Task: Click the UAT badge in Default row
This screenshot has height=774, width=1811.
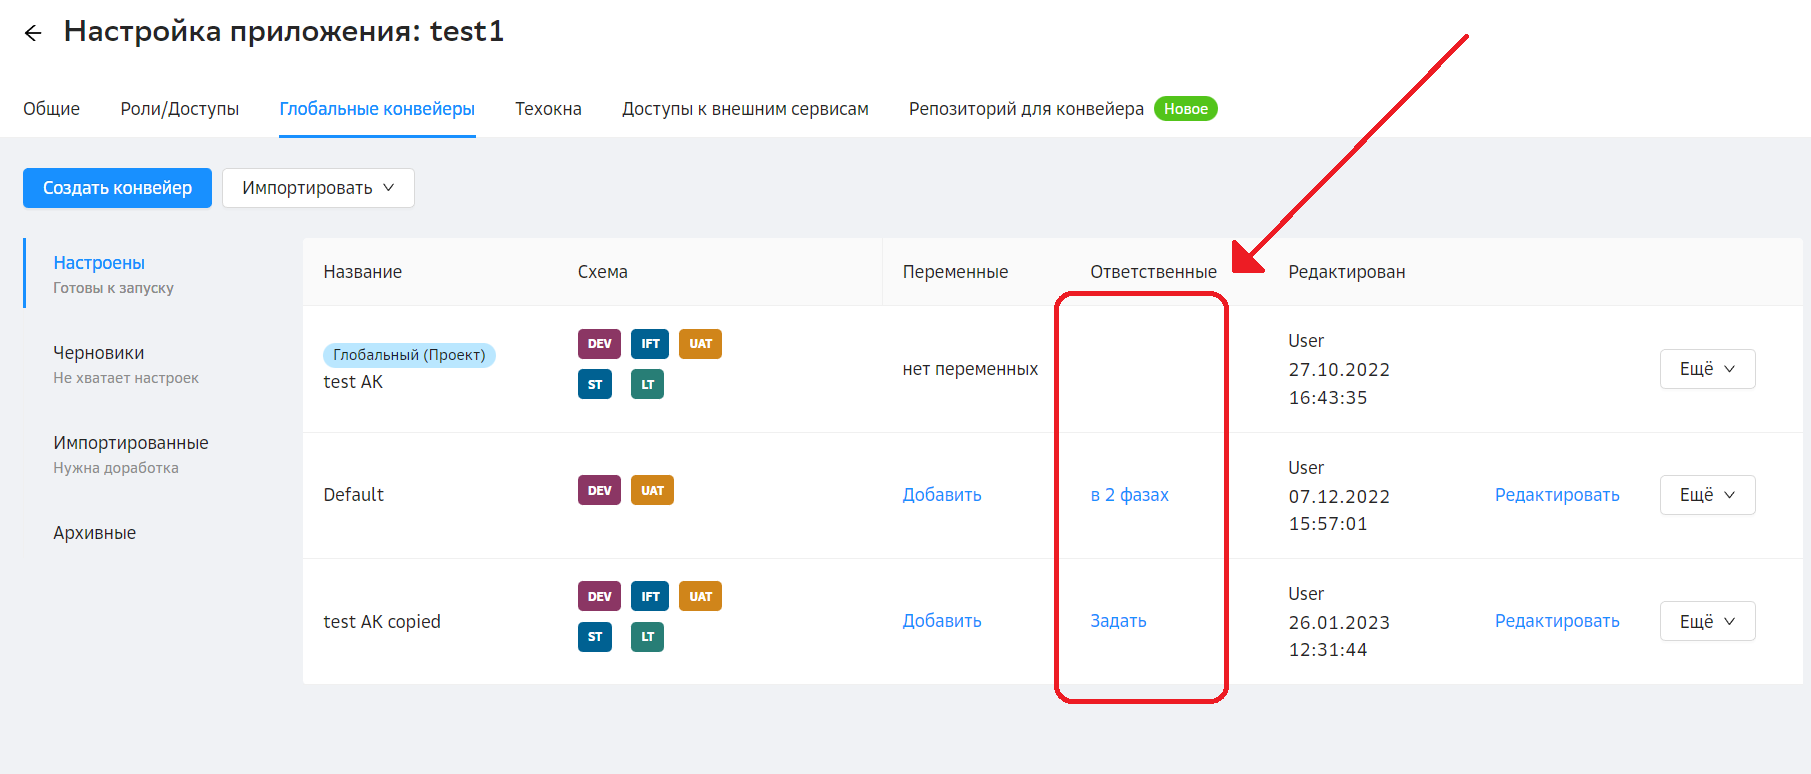Action: [652, 491]
